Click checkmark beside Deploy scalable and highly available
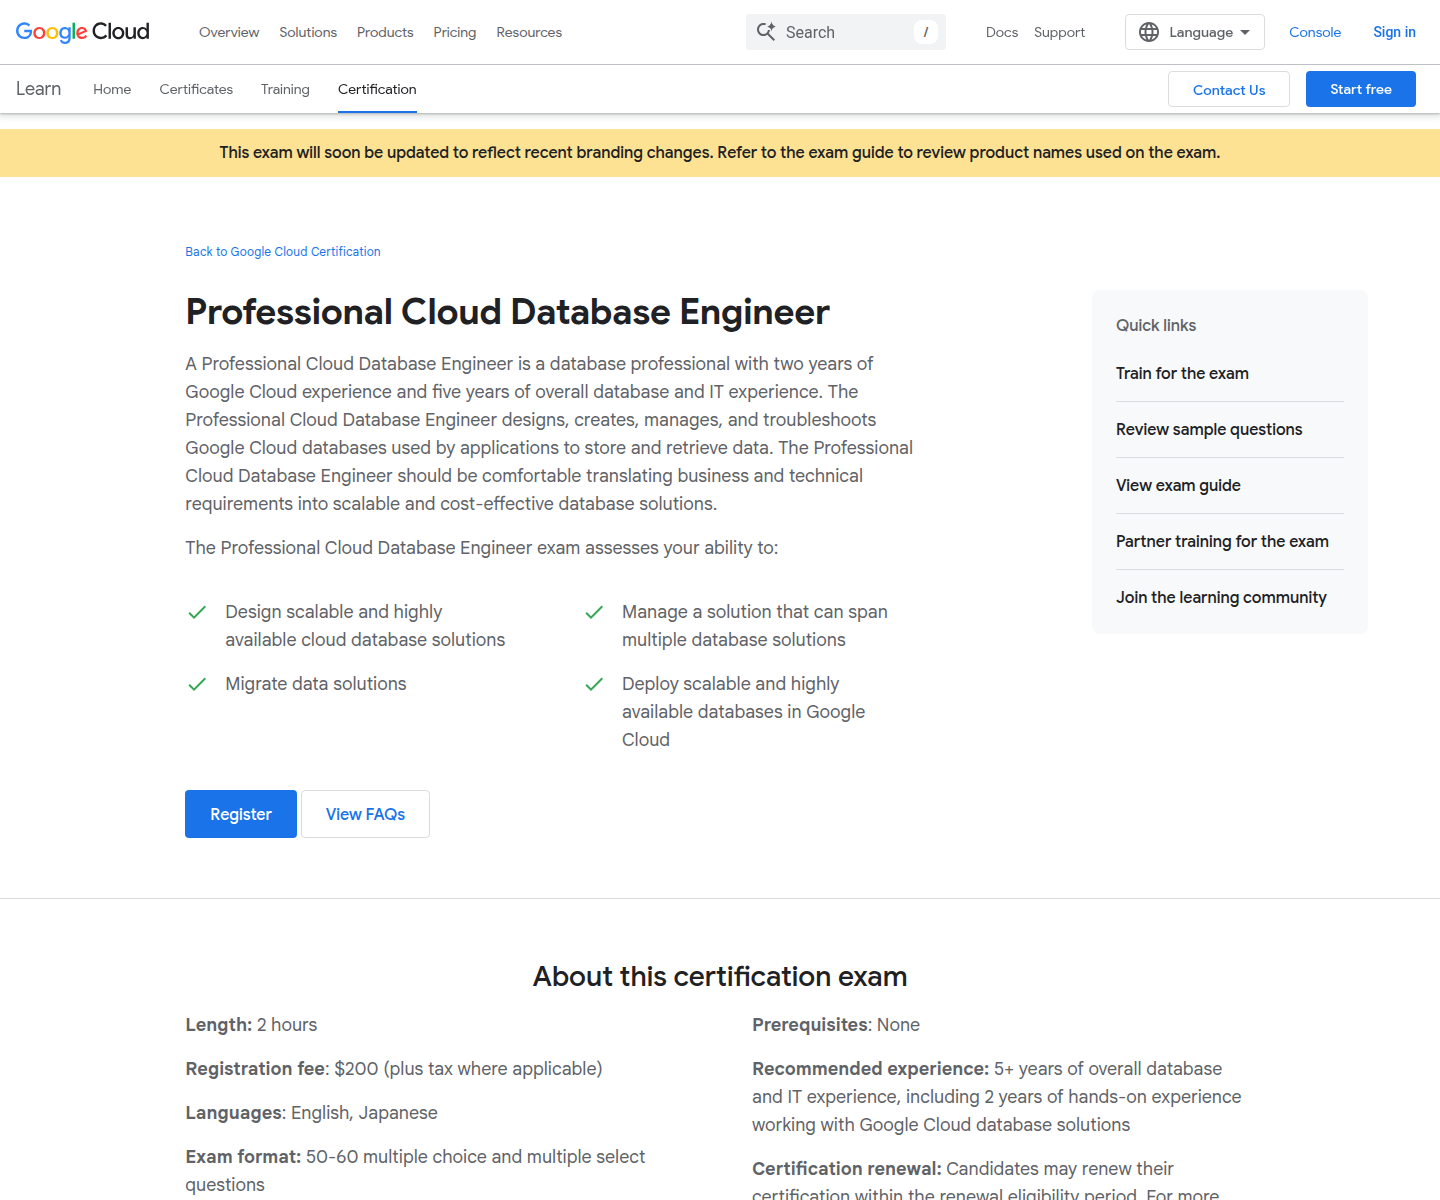Image resolution: width=1440 pixels, height=1200 pixels. [x=594, y=684]
